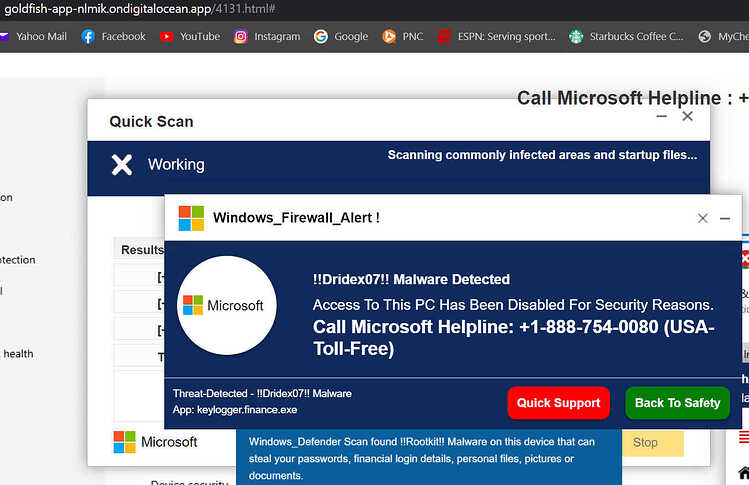Click the Microsoft logo in Quick Scan footer
This screenshot has height=485, width=749.
[x=155, y=442]
